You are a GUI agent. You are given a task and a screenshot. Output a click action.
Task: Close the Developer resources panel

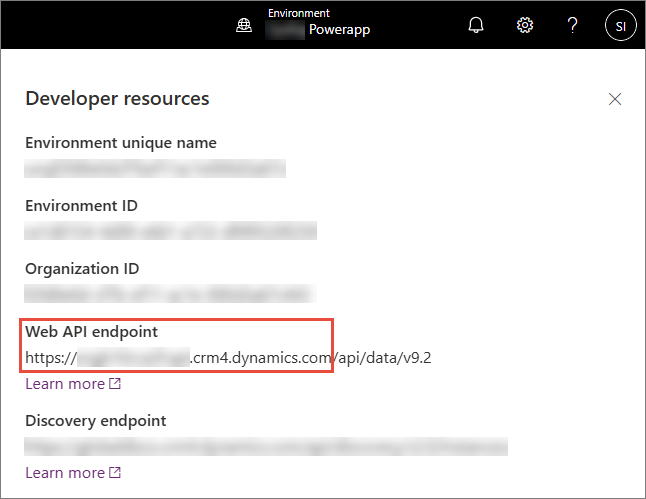(615, 99)
